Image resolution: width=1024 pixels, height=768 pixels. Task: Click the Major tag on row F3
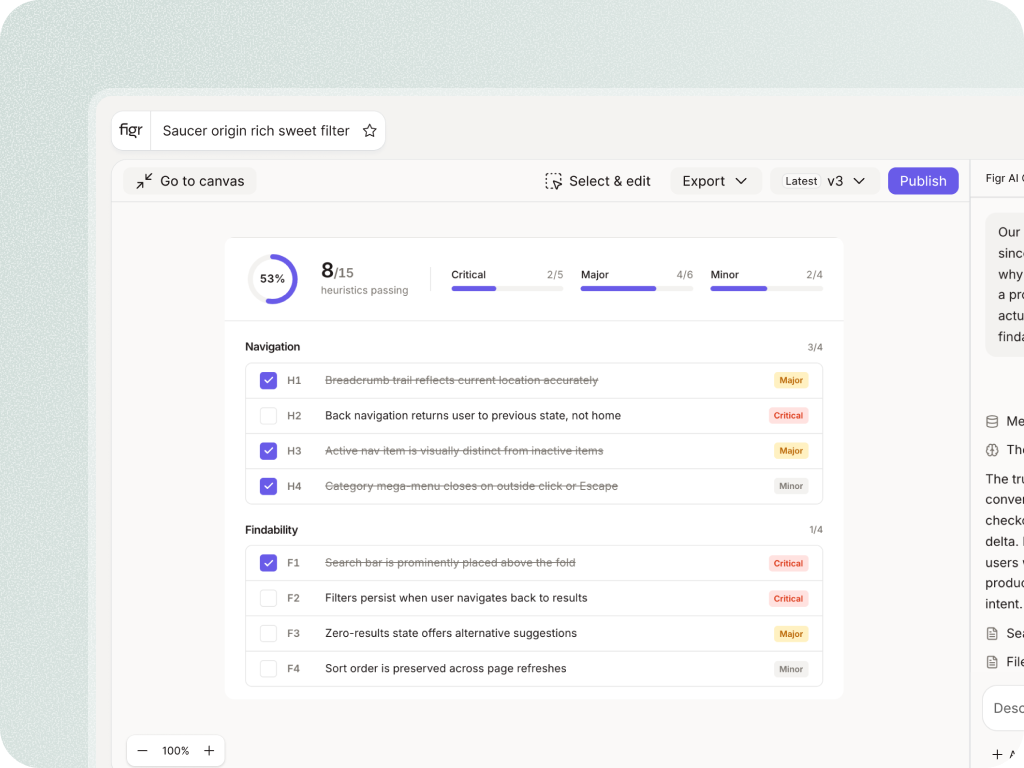791,633
